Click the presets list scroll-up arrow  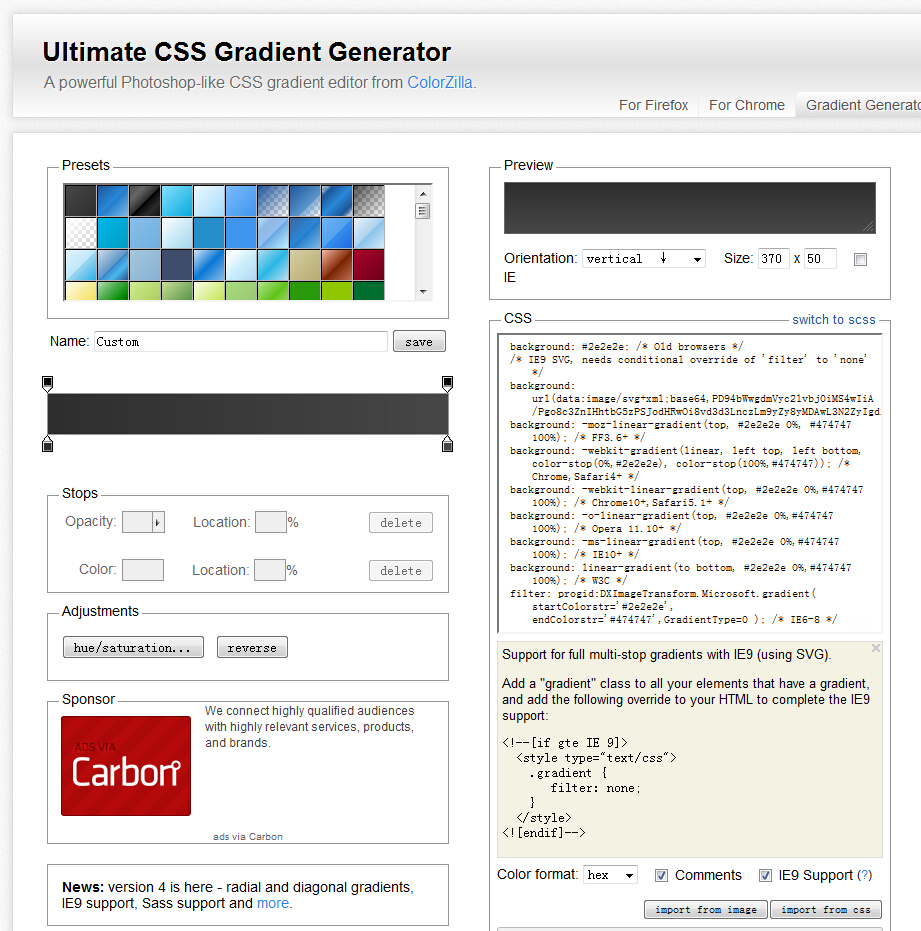pos(423,194)
